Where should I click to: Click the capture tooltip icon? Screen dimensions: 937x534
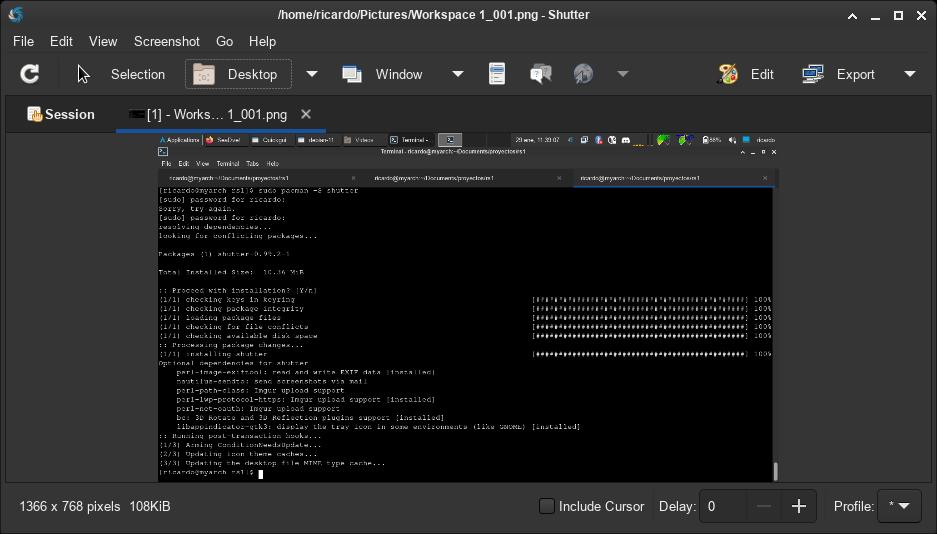(x=541, y=74)
